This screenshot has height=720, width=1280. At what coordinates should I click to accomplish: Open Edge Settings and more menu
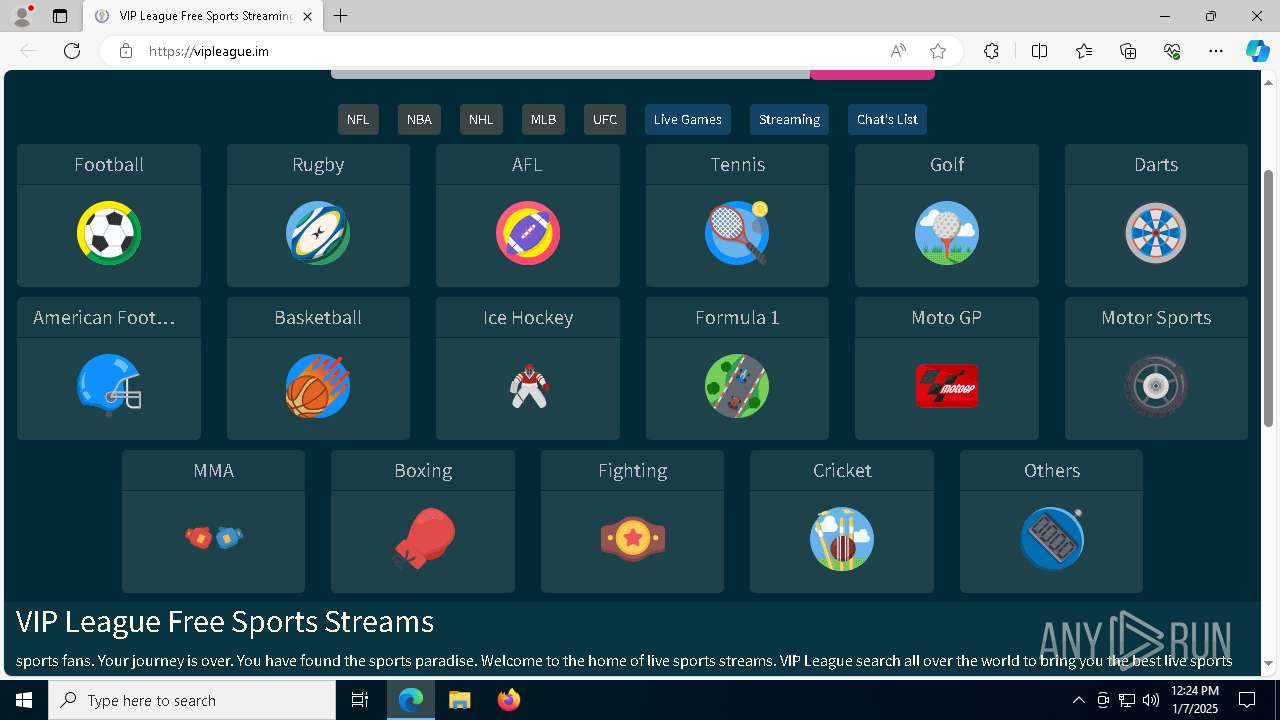[1216, 51]
